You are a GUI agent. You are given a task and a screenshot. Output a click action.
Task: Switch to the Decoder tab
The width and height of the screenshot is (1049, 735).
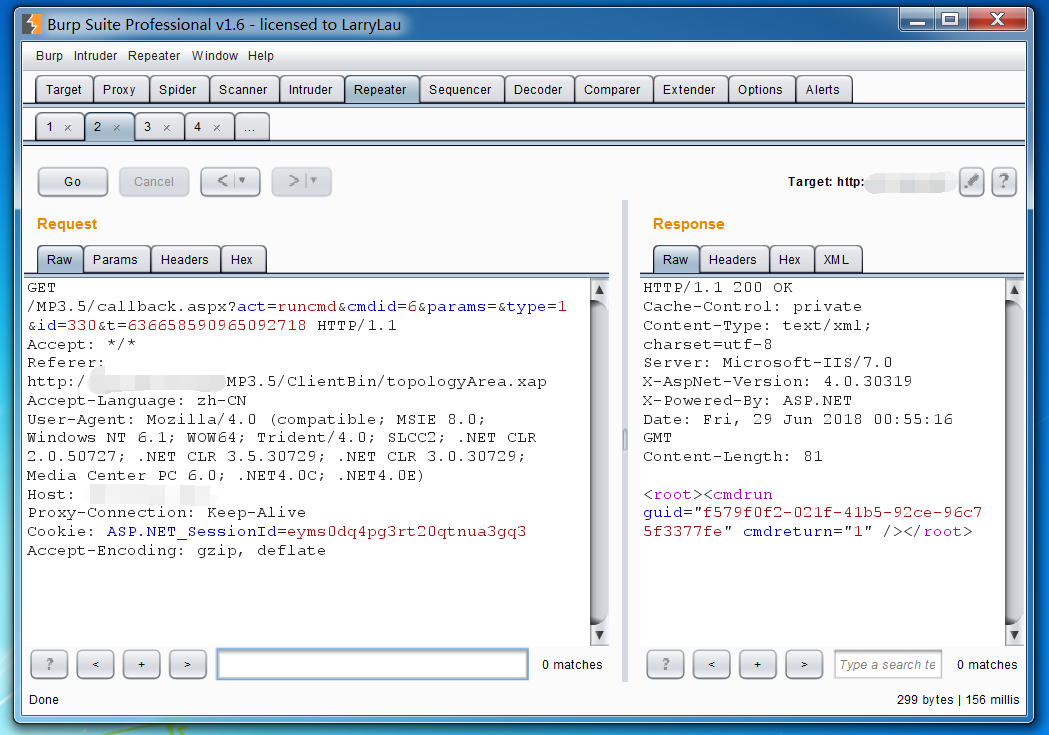coord(538,90)
